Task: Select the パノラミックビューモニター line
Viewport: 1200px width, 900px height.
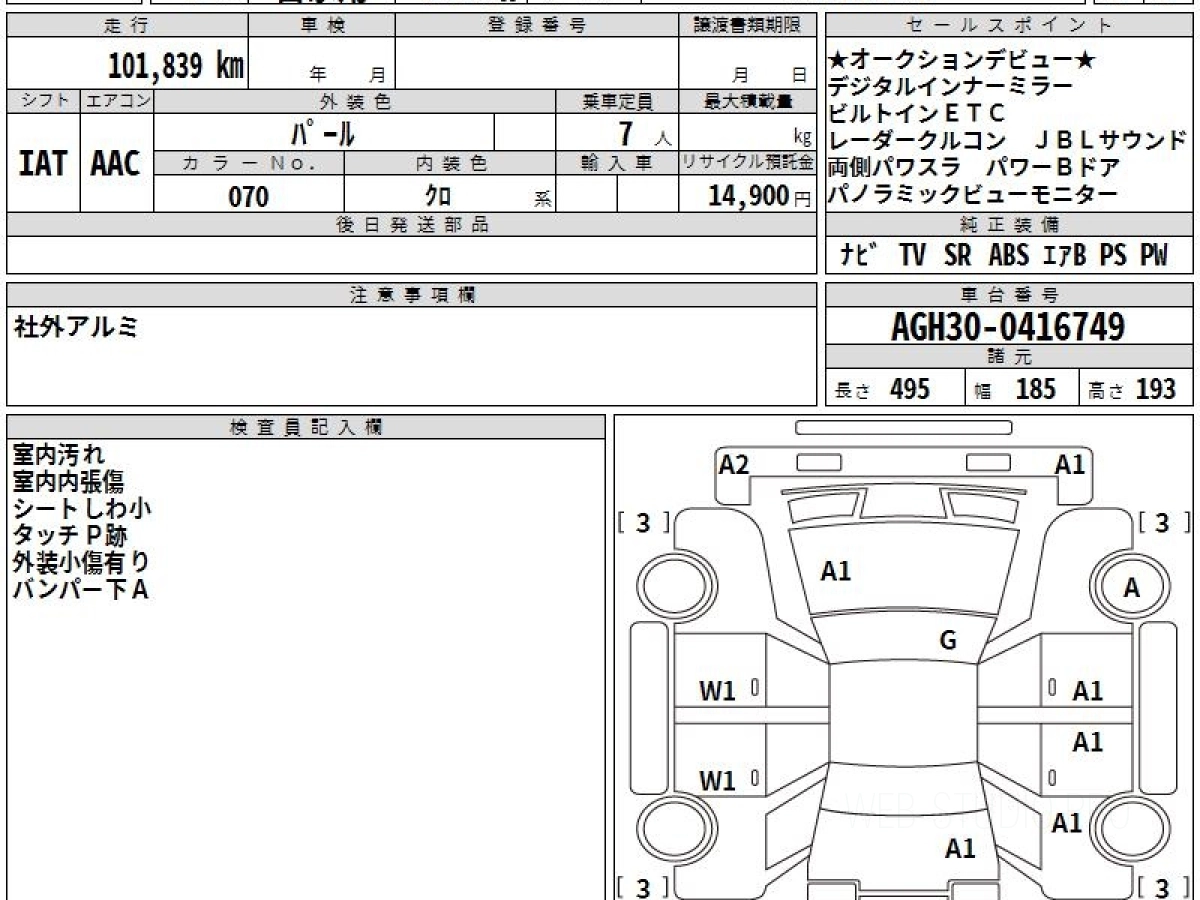Action: tap(973, 194)
